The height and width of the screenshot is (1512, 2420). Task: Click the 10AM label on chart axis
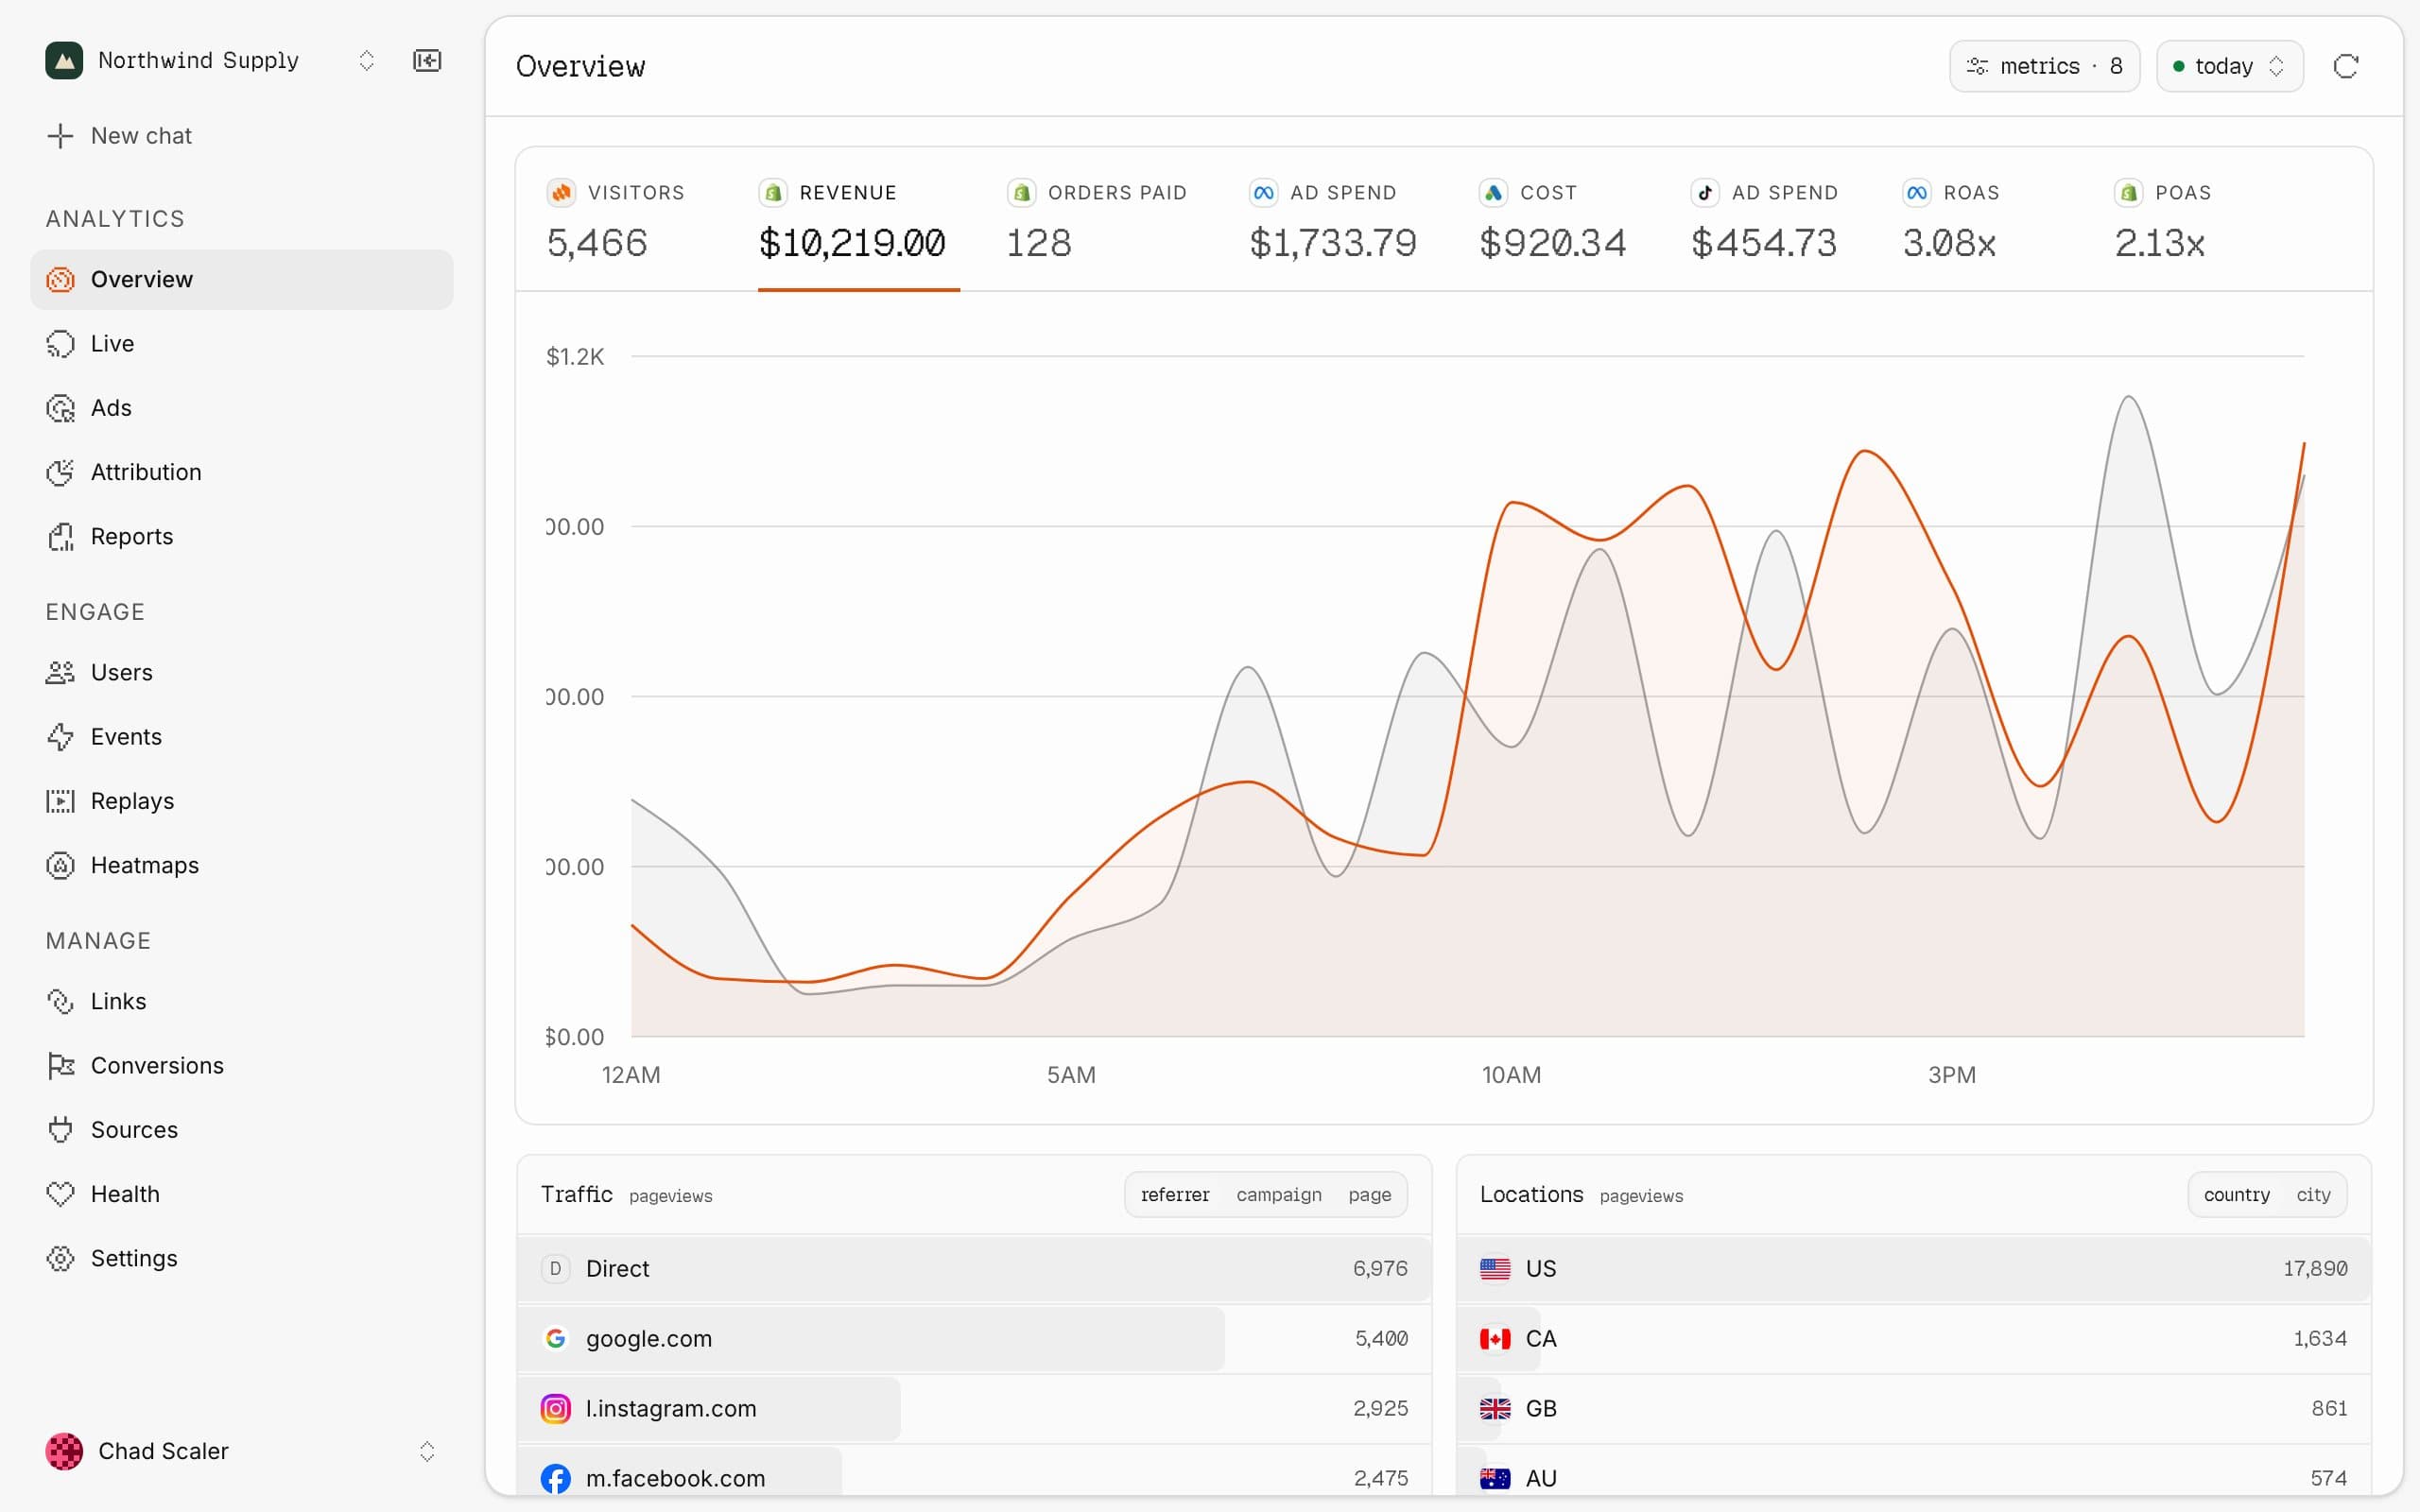coord(1511,1075)
